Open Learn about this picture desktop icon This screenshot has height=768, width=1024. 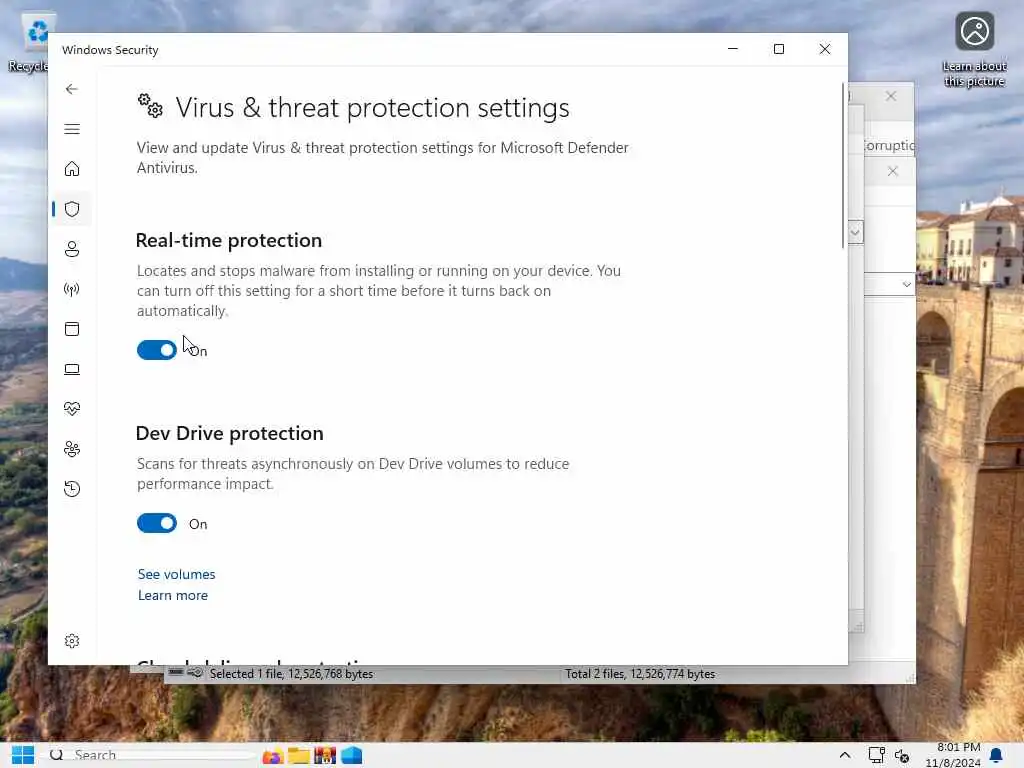tap(974, 49)
